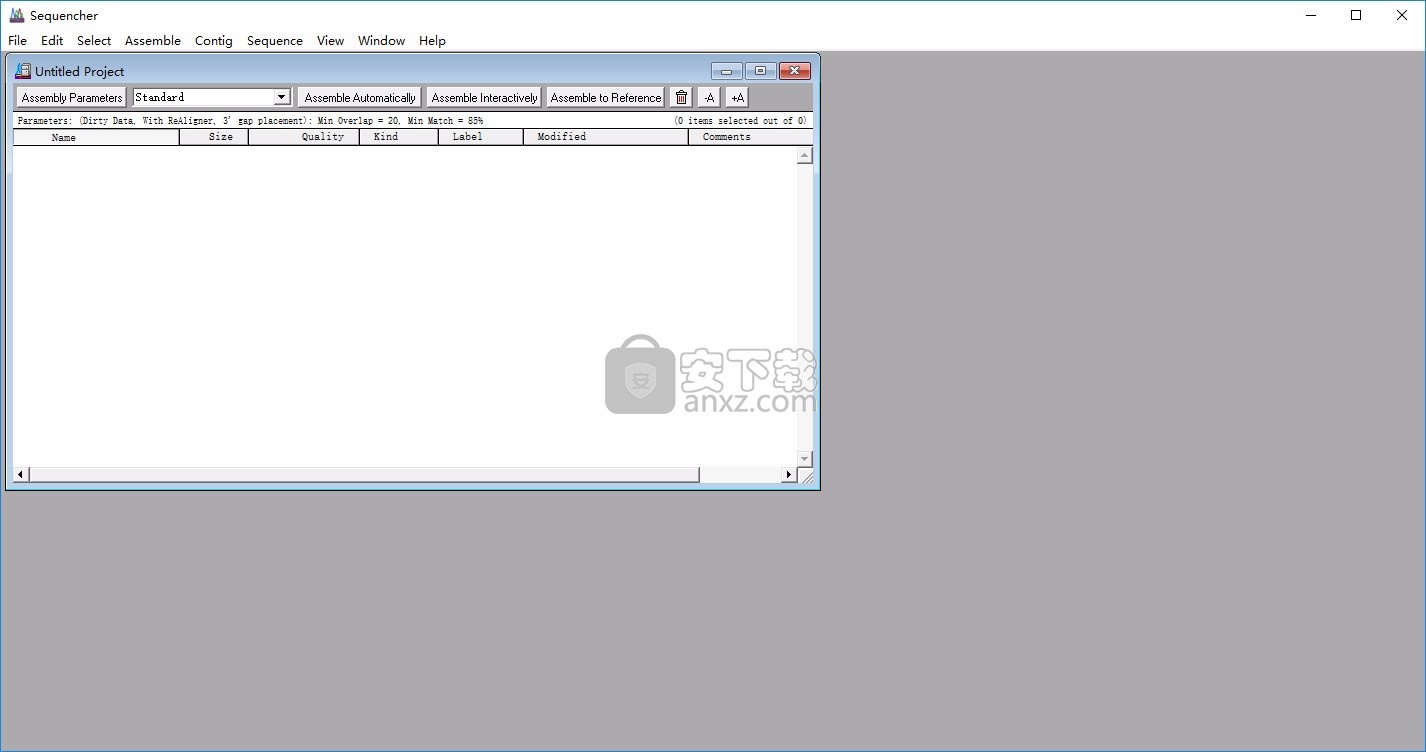Click the horizontal scrollbar thumb
This screenshot has height=752, width=1426.
click(364, 474)
